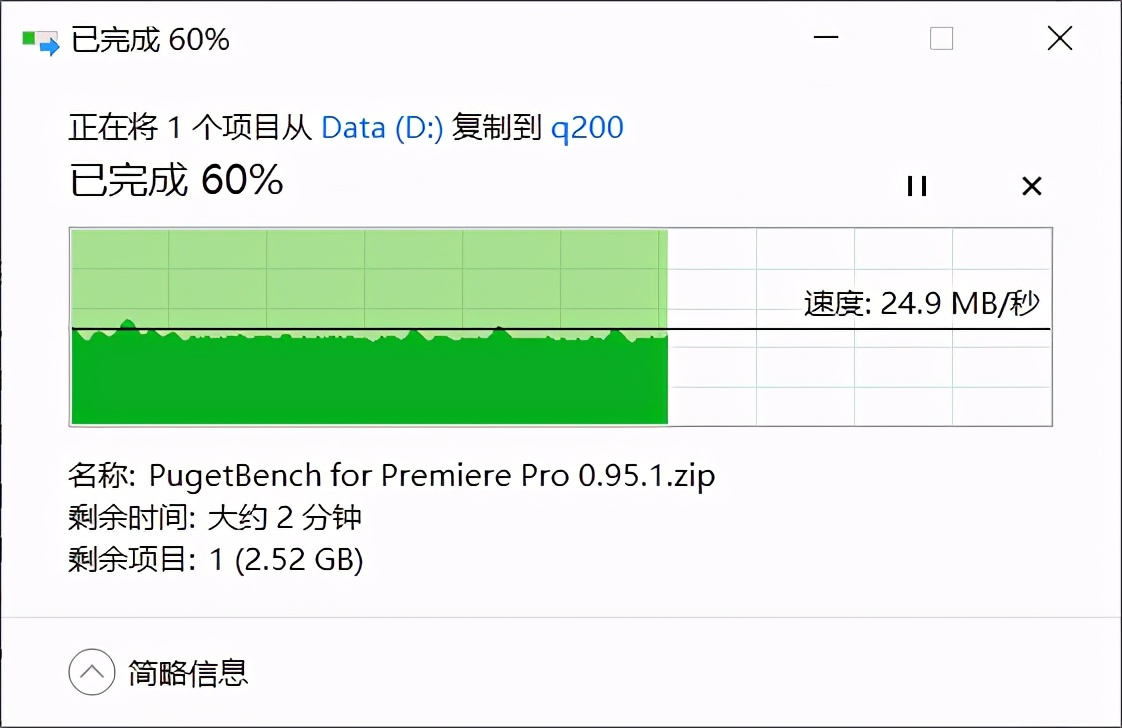Click the 剩余项目 1 (2.52 GB) line
Screen dimensions: 1122x728
[x=215, y=561]
